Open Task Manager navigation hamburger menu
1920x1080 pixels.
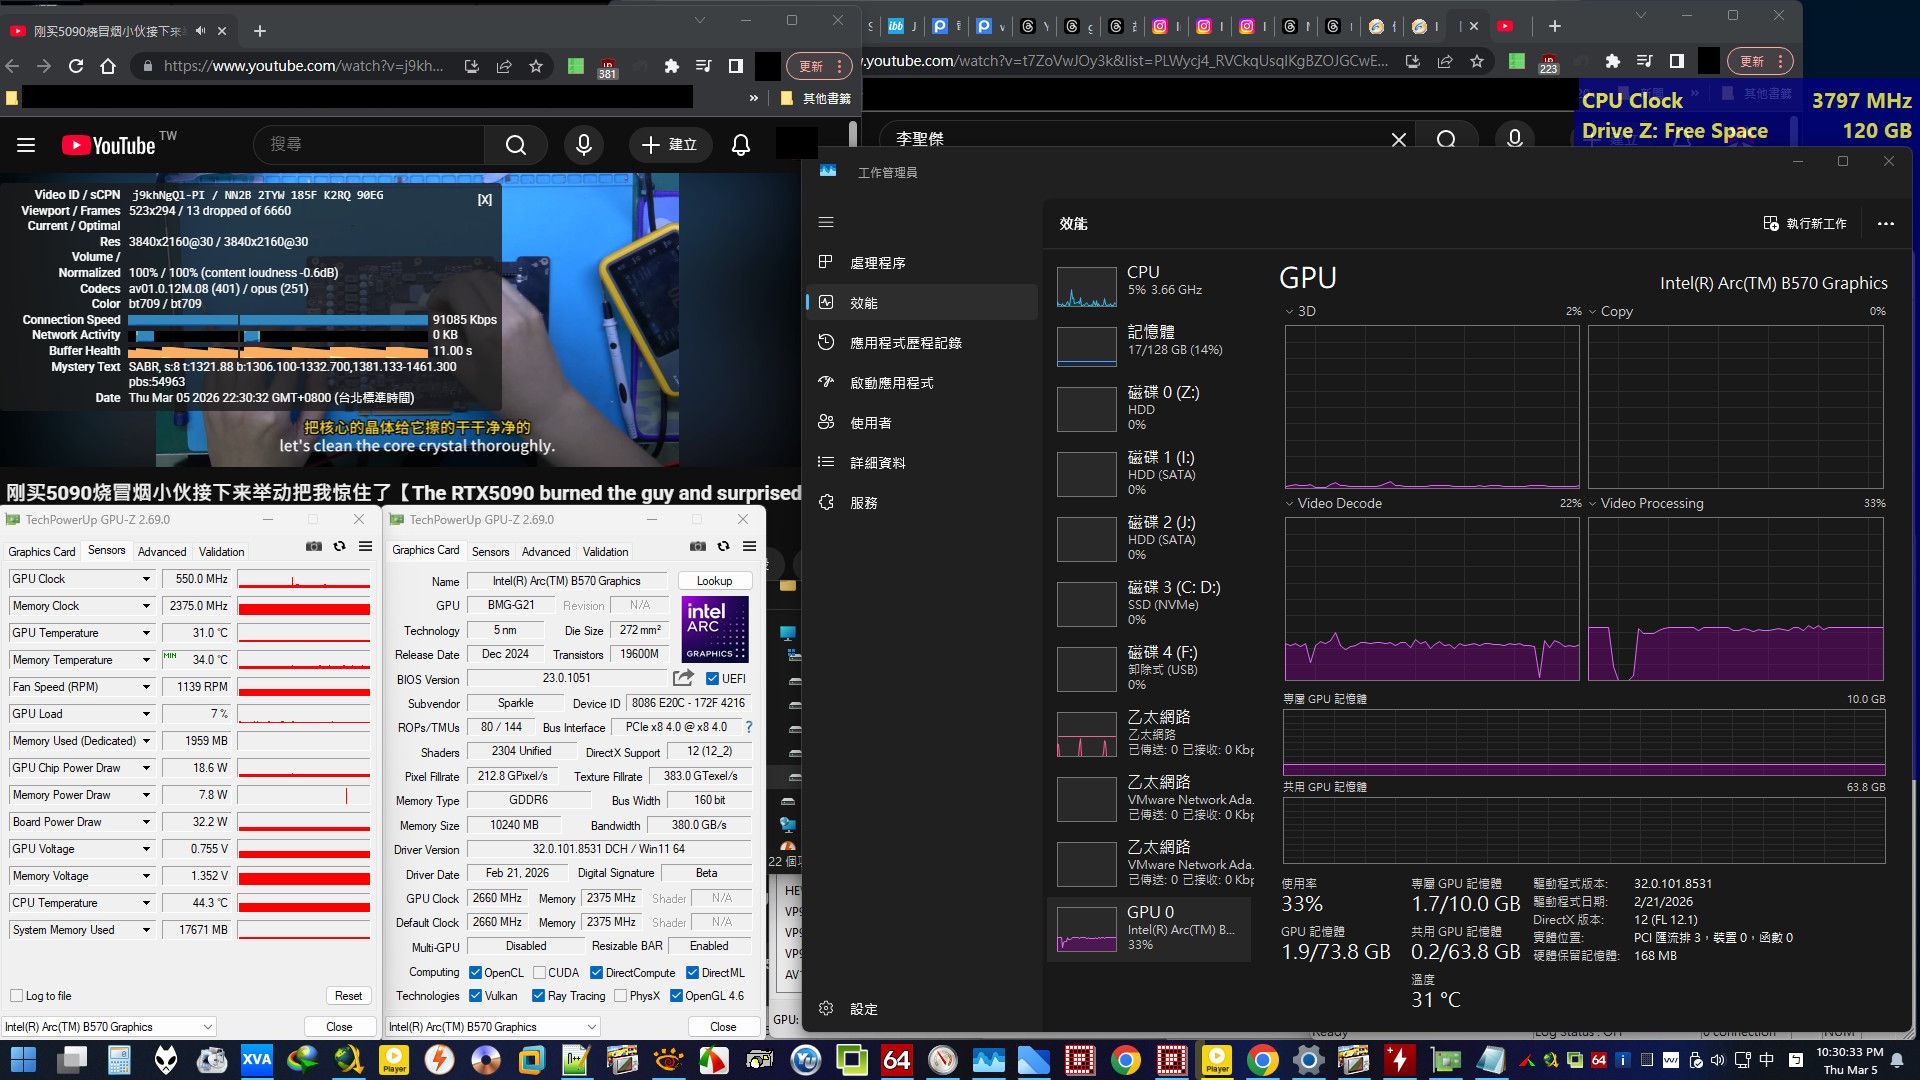coord(826,222)
